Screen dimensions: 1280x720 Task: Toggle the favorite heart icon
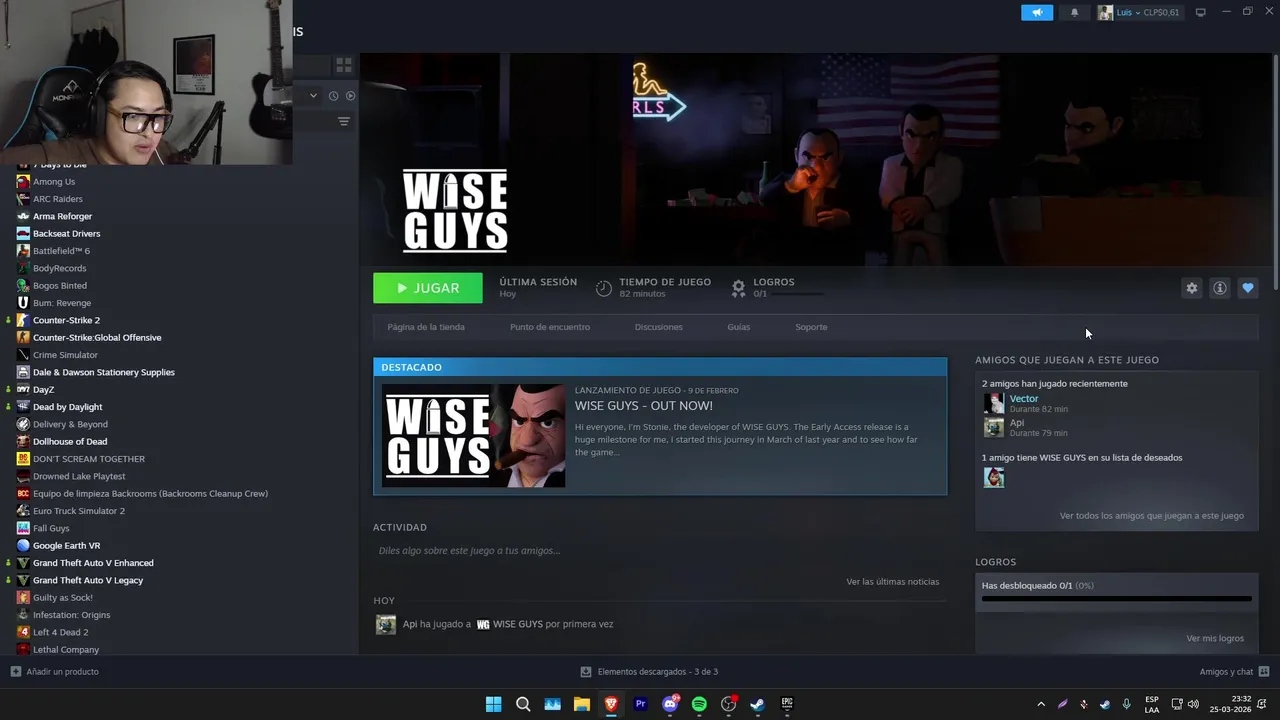pyautogui.click(x=1248, y=288)
